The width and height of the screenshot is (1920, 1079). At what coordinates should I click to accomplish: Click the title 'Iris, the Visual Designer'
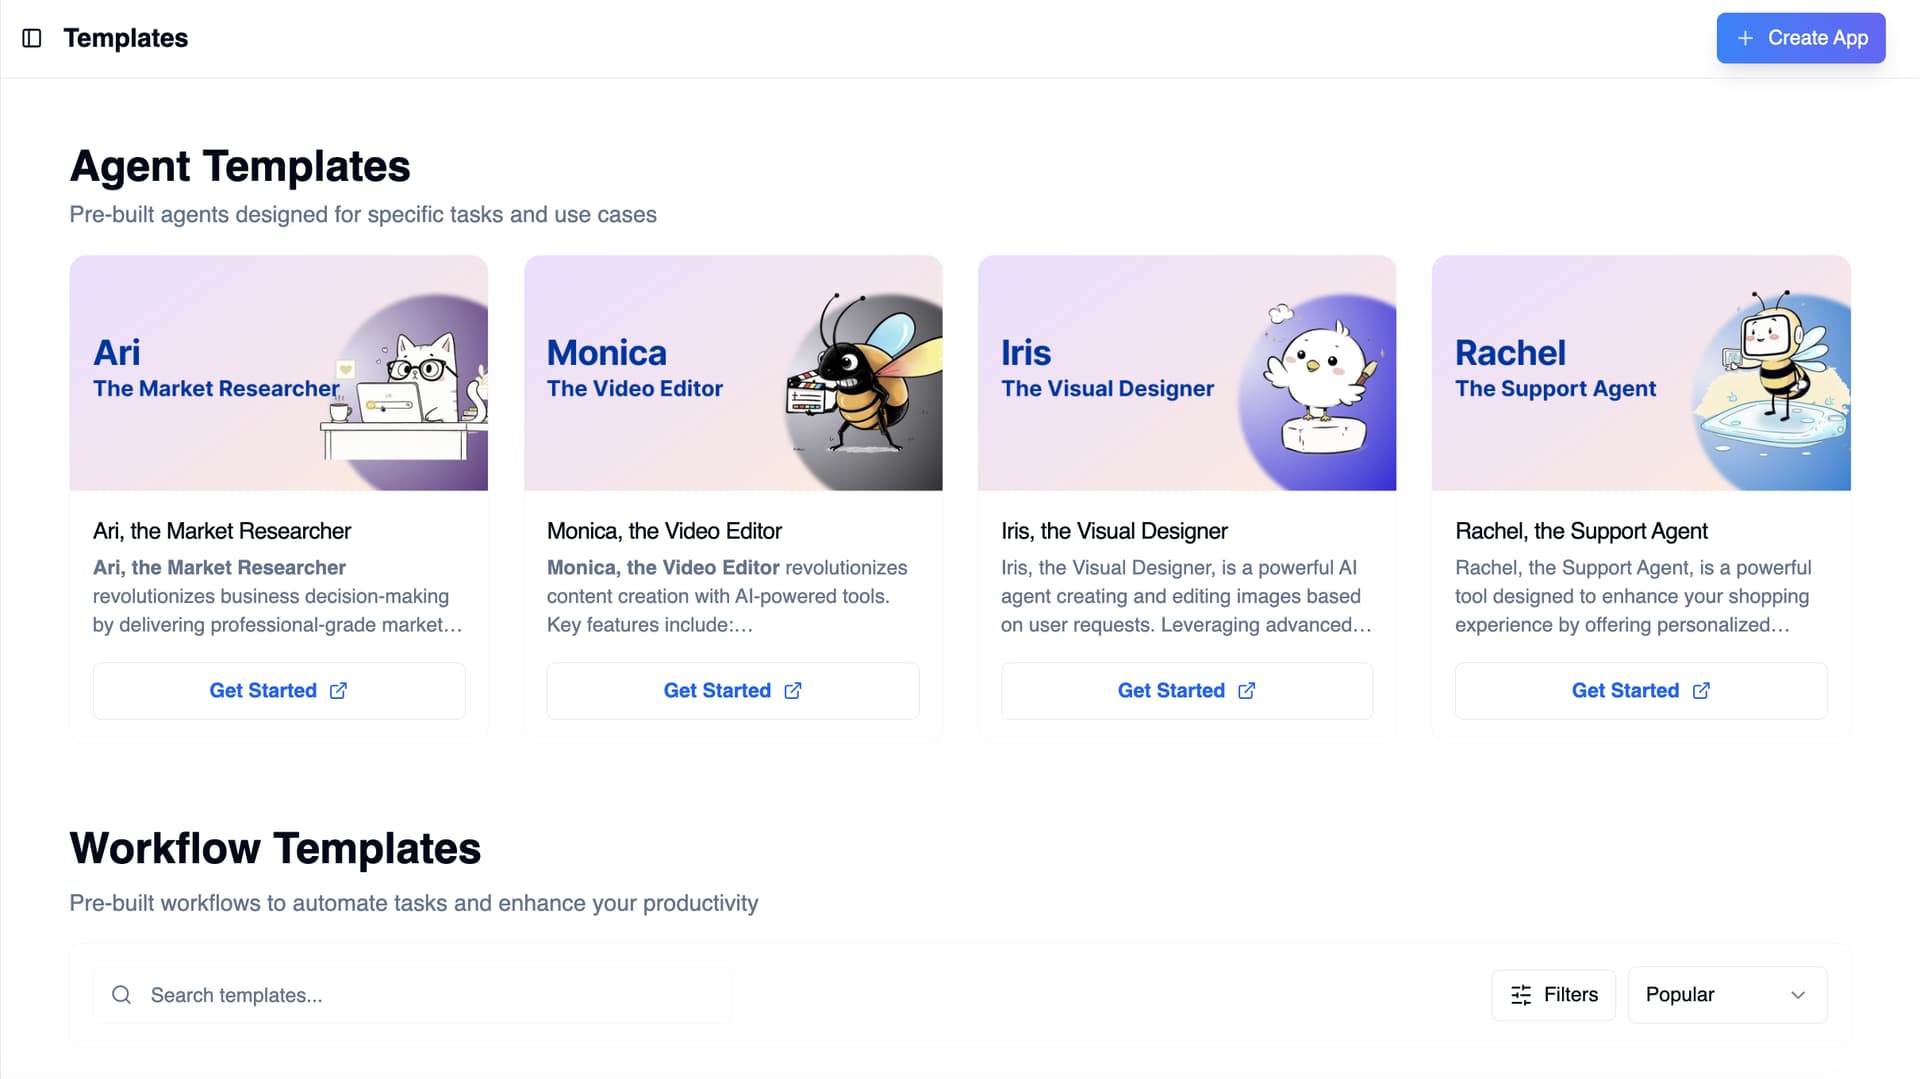tap(1114, 531)
